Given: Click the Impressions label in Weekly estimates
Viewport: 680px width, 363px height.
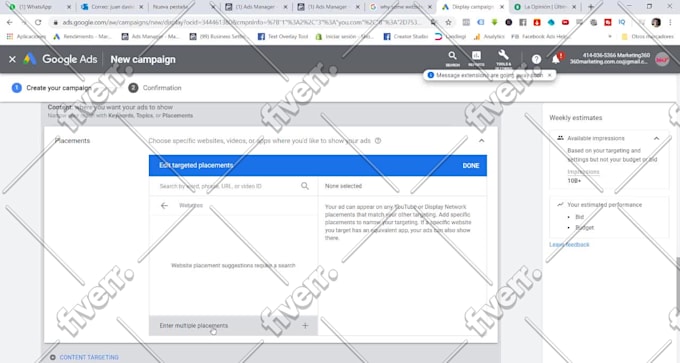Looking at the screenshot, I should point(583,172).
